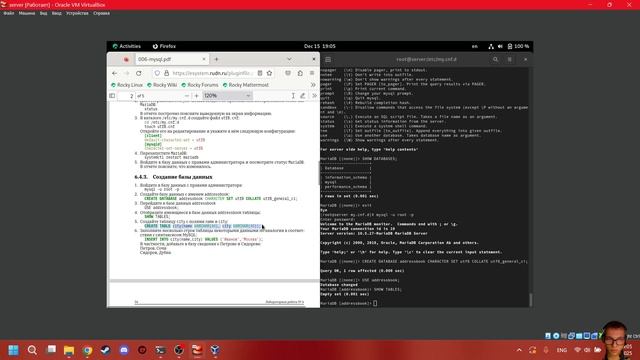
Task: Show hidden tray icons chevron
Action: [519, 350]
